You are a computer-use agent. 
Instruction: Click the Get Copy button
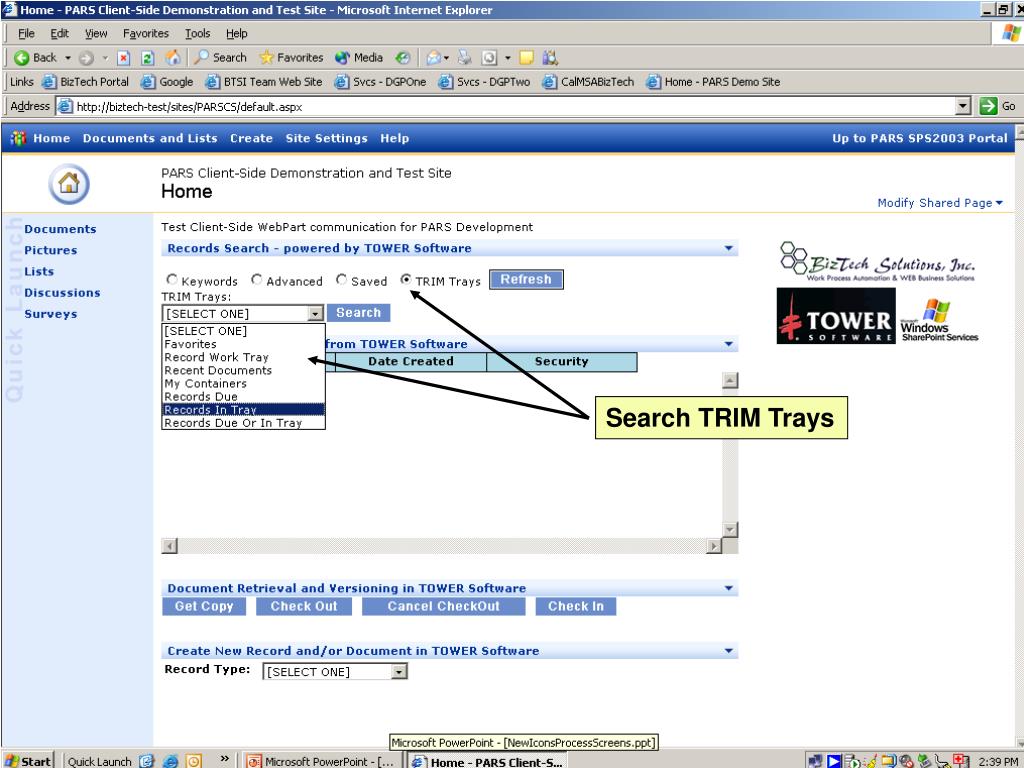coord(204,606)
